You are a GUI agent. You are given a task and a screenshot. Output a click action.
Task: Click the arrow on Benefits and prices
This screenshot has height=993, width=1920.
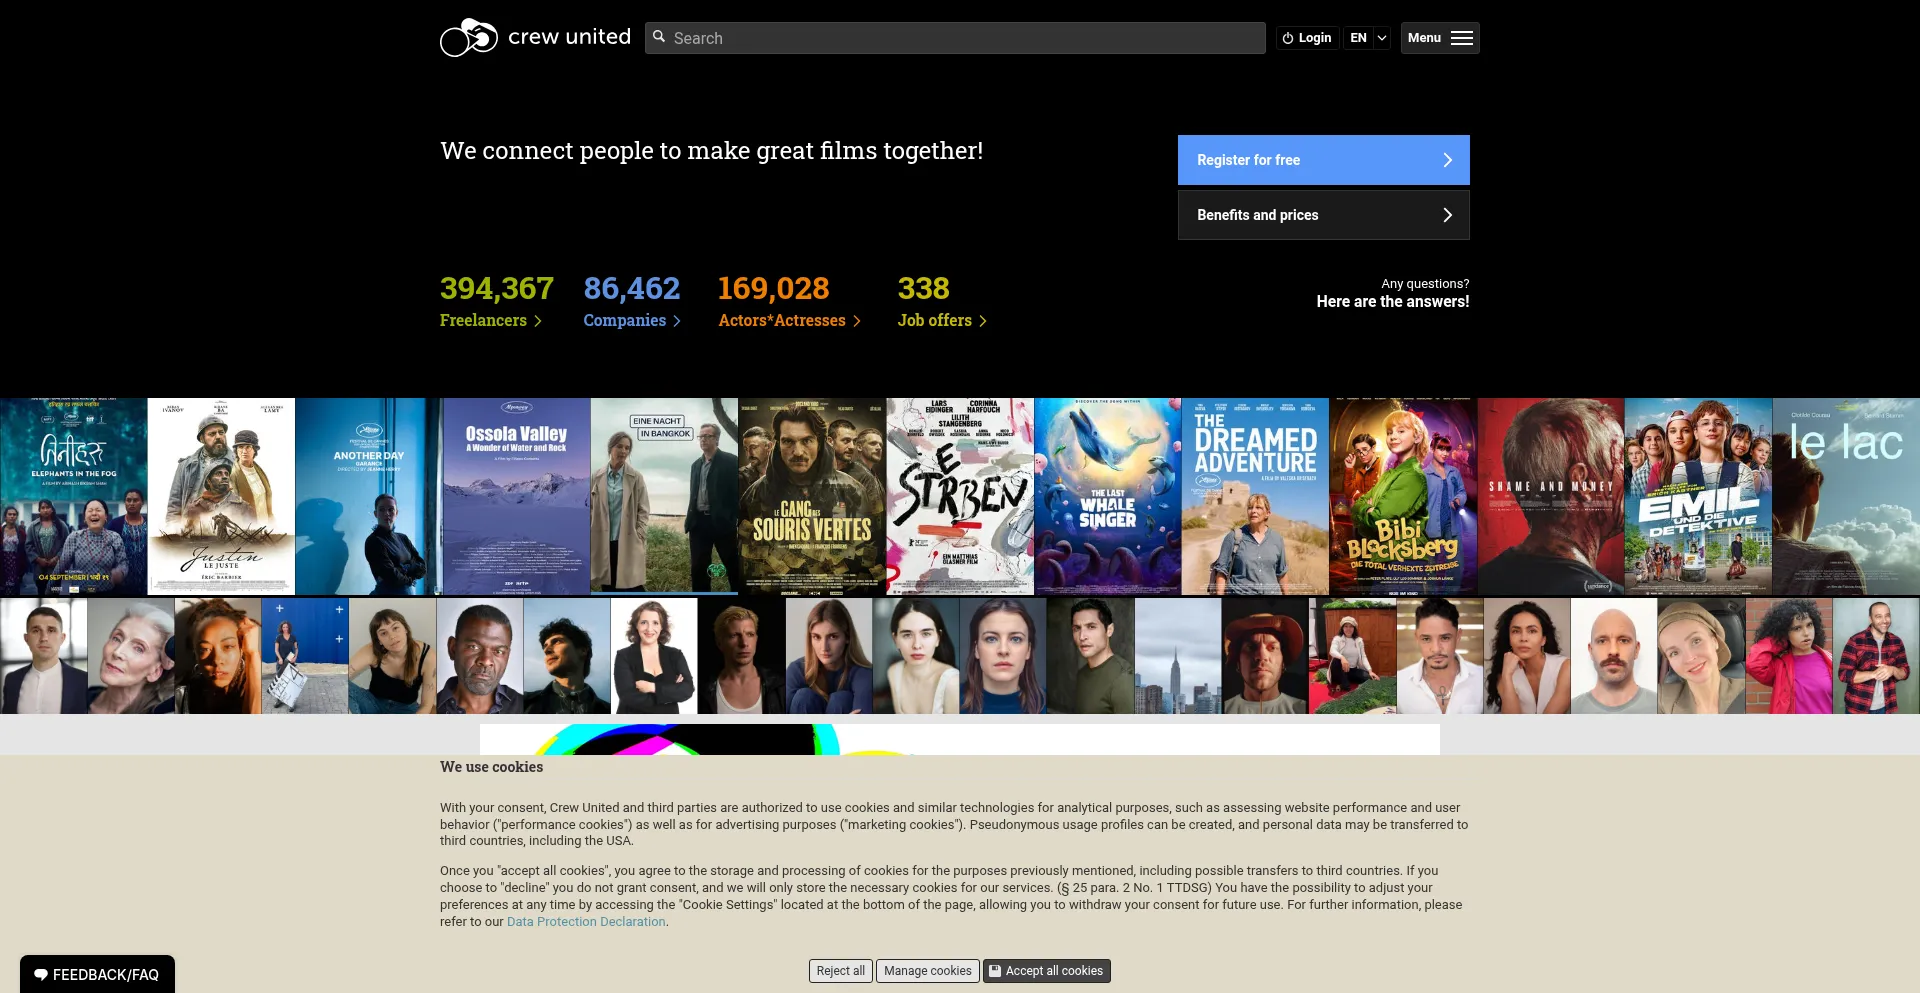[1447, 215]
